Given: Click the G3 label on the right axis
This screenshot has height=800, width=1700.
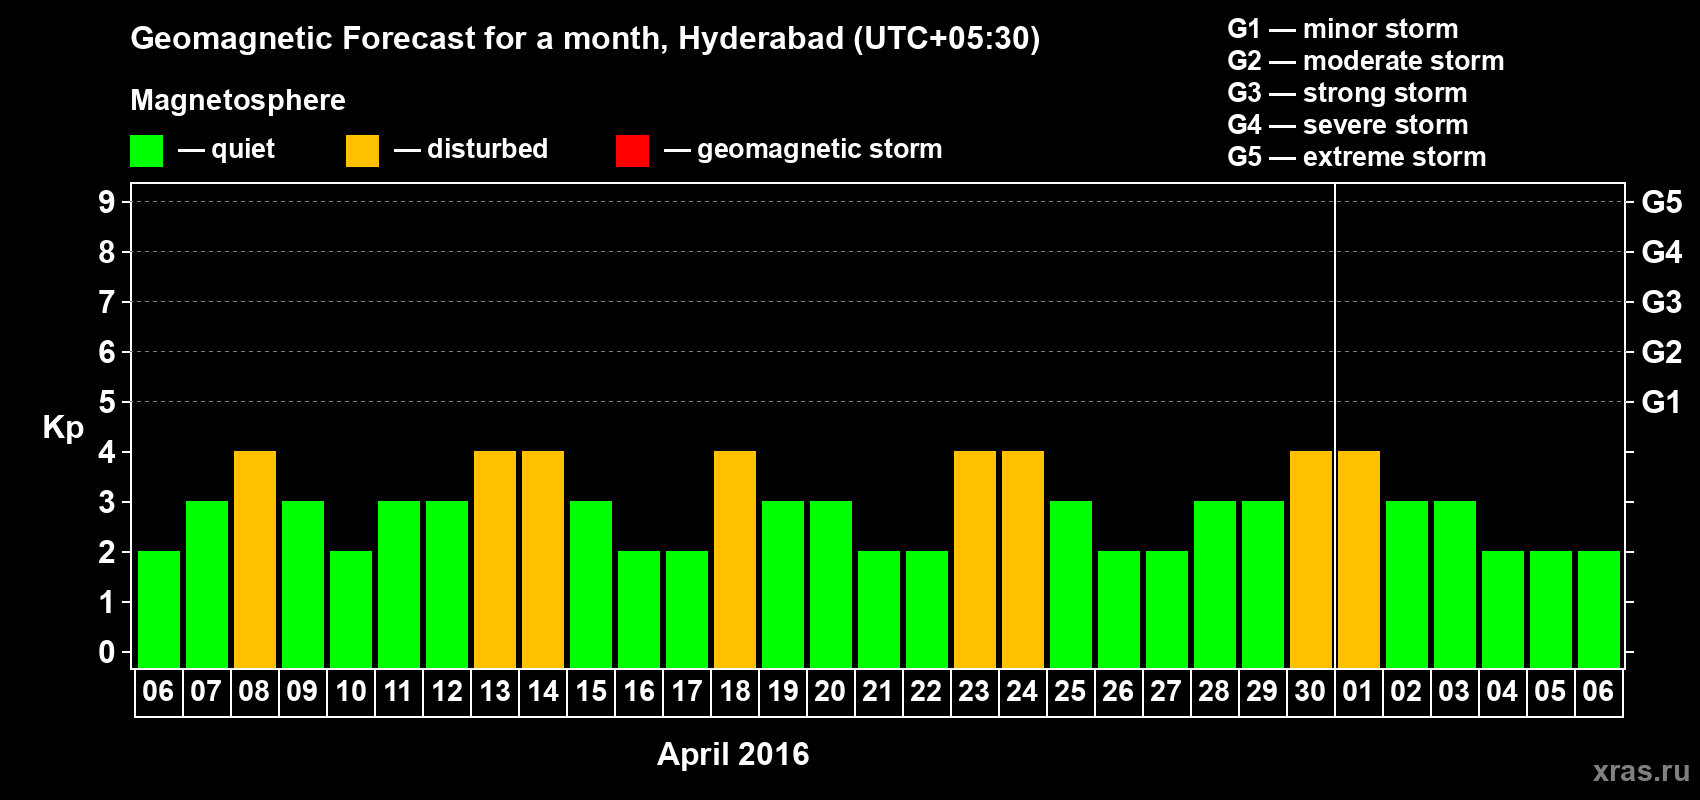Looking at the screenshot, I should click(x=1661, y=302).
